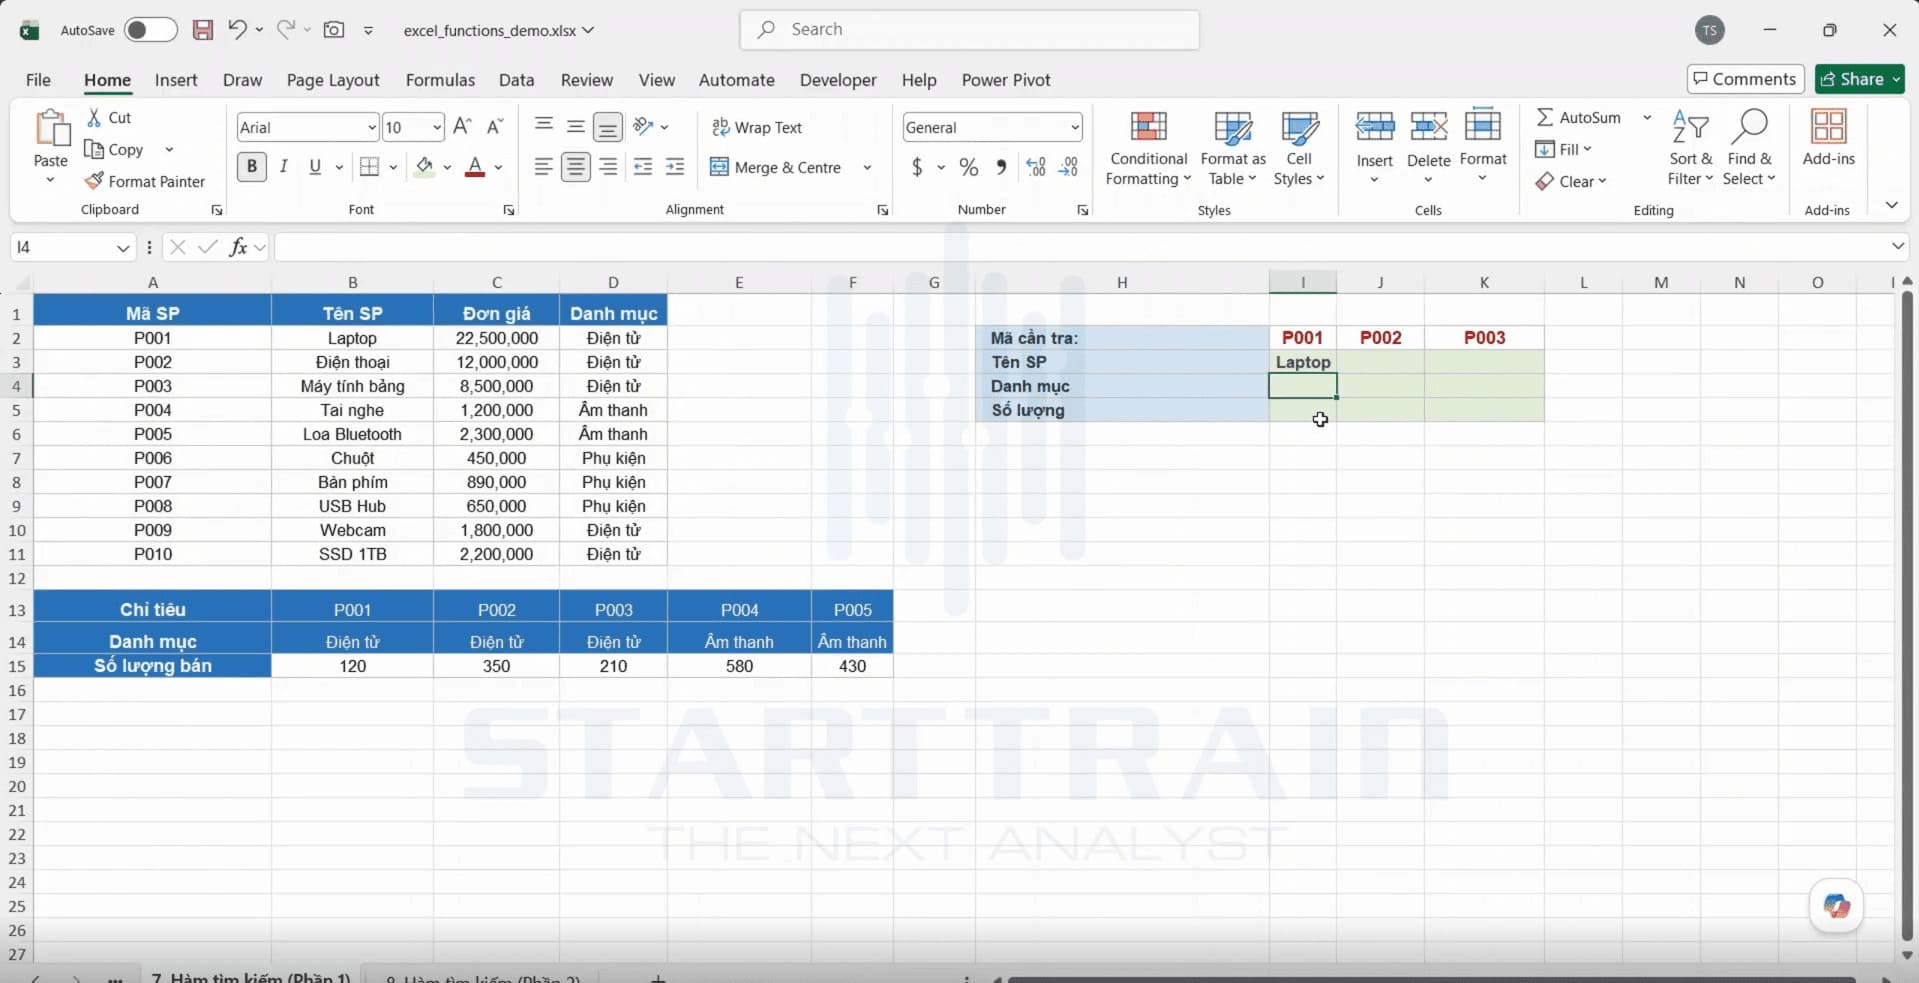Open Conditional Formatting menu

[x=1148, y=148]
